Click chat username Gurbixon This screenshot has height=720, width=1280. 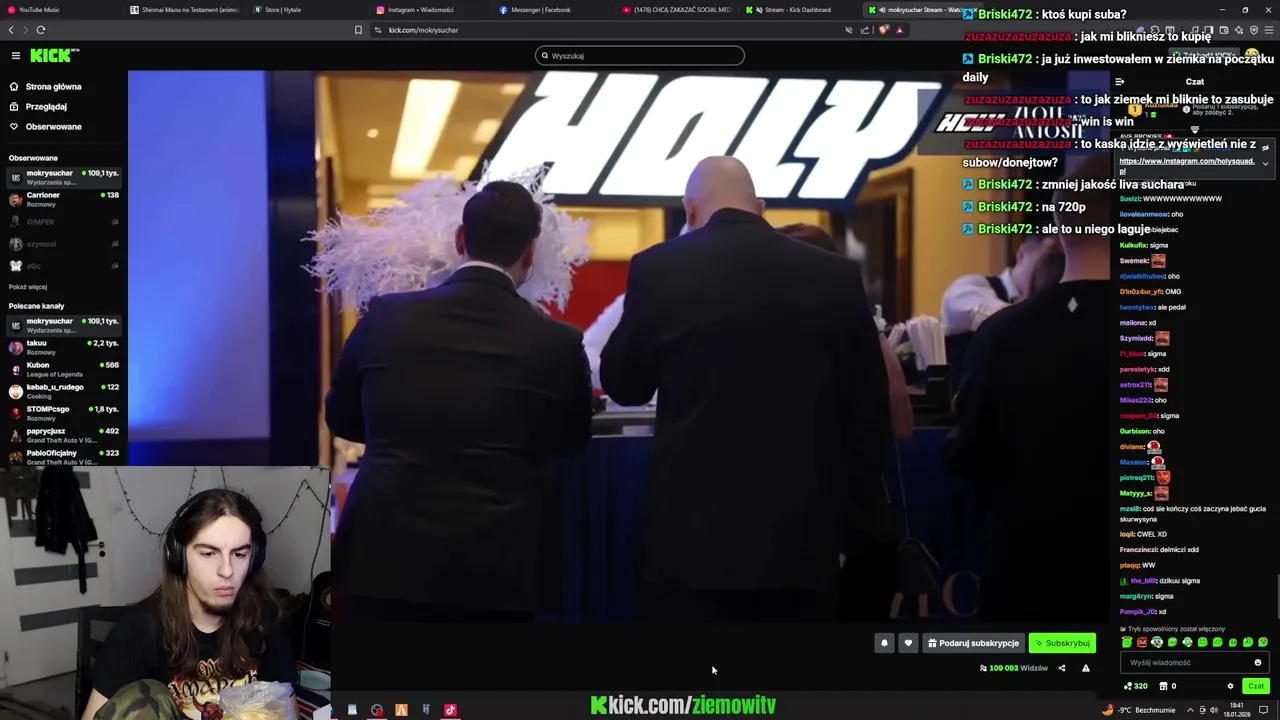1135,431
